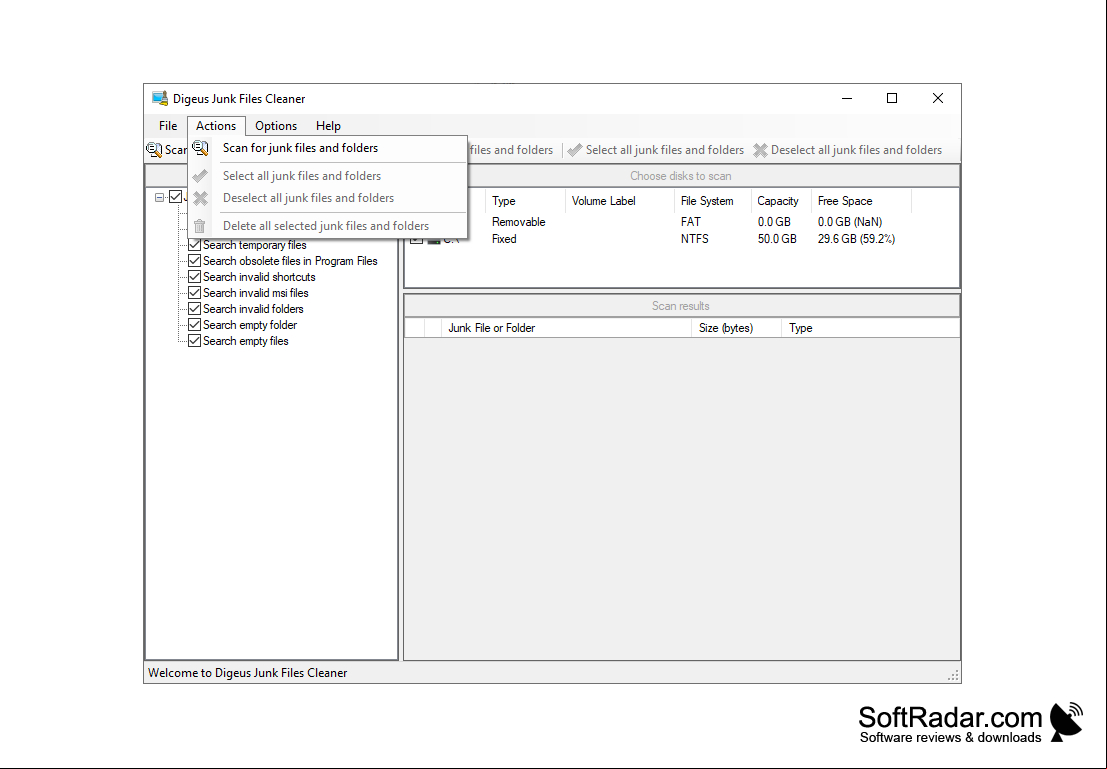This screenshot has width=1107, height=769.
Task: Select Search empty files label
Action: (246, 341)
